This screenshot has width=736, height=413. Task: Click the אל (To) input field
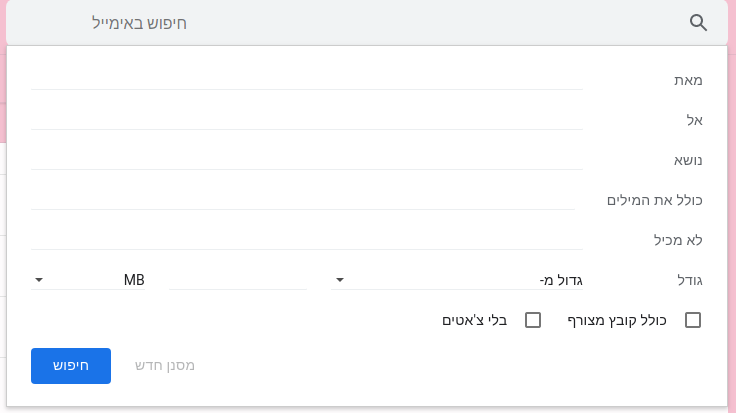(307, 120)
